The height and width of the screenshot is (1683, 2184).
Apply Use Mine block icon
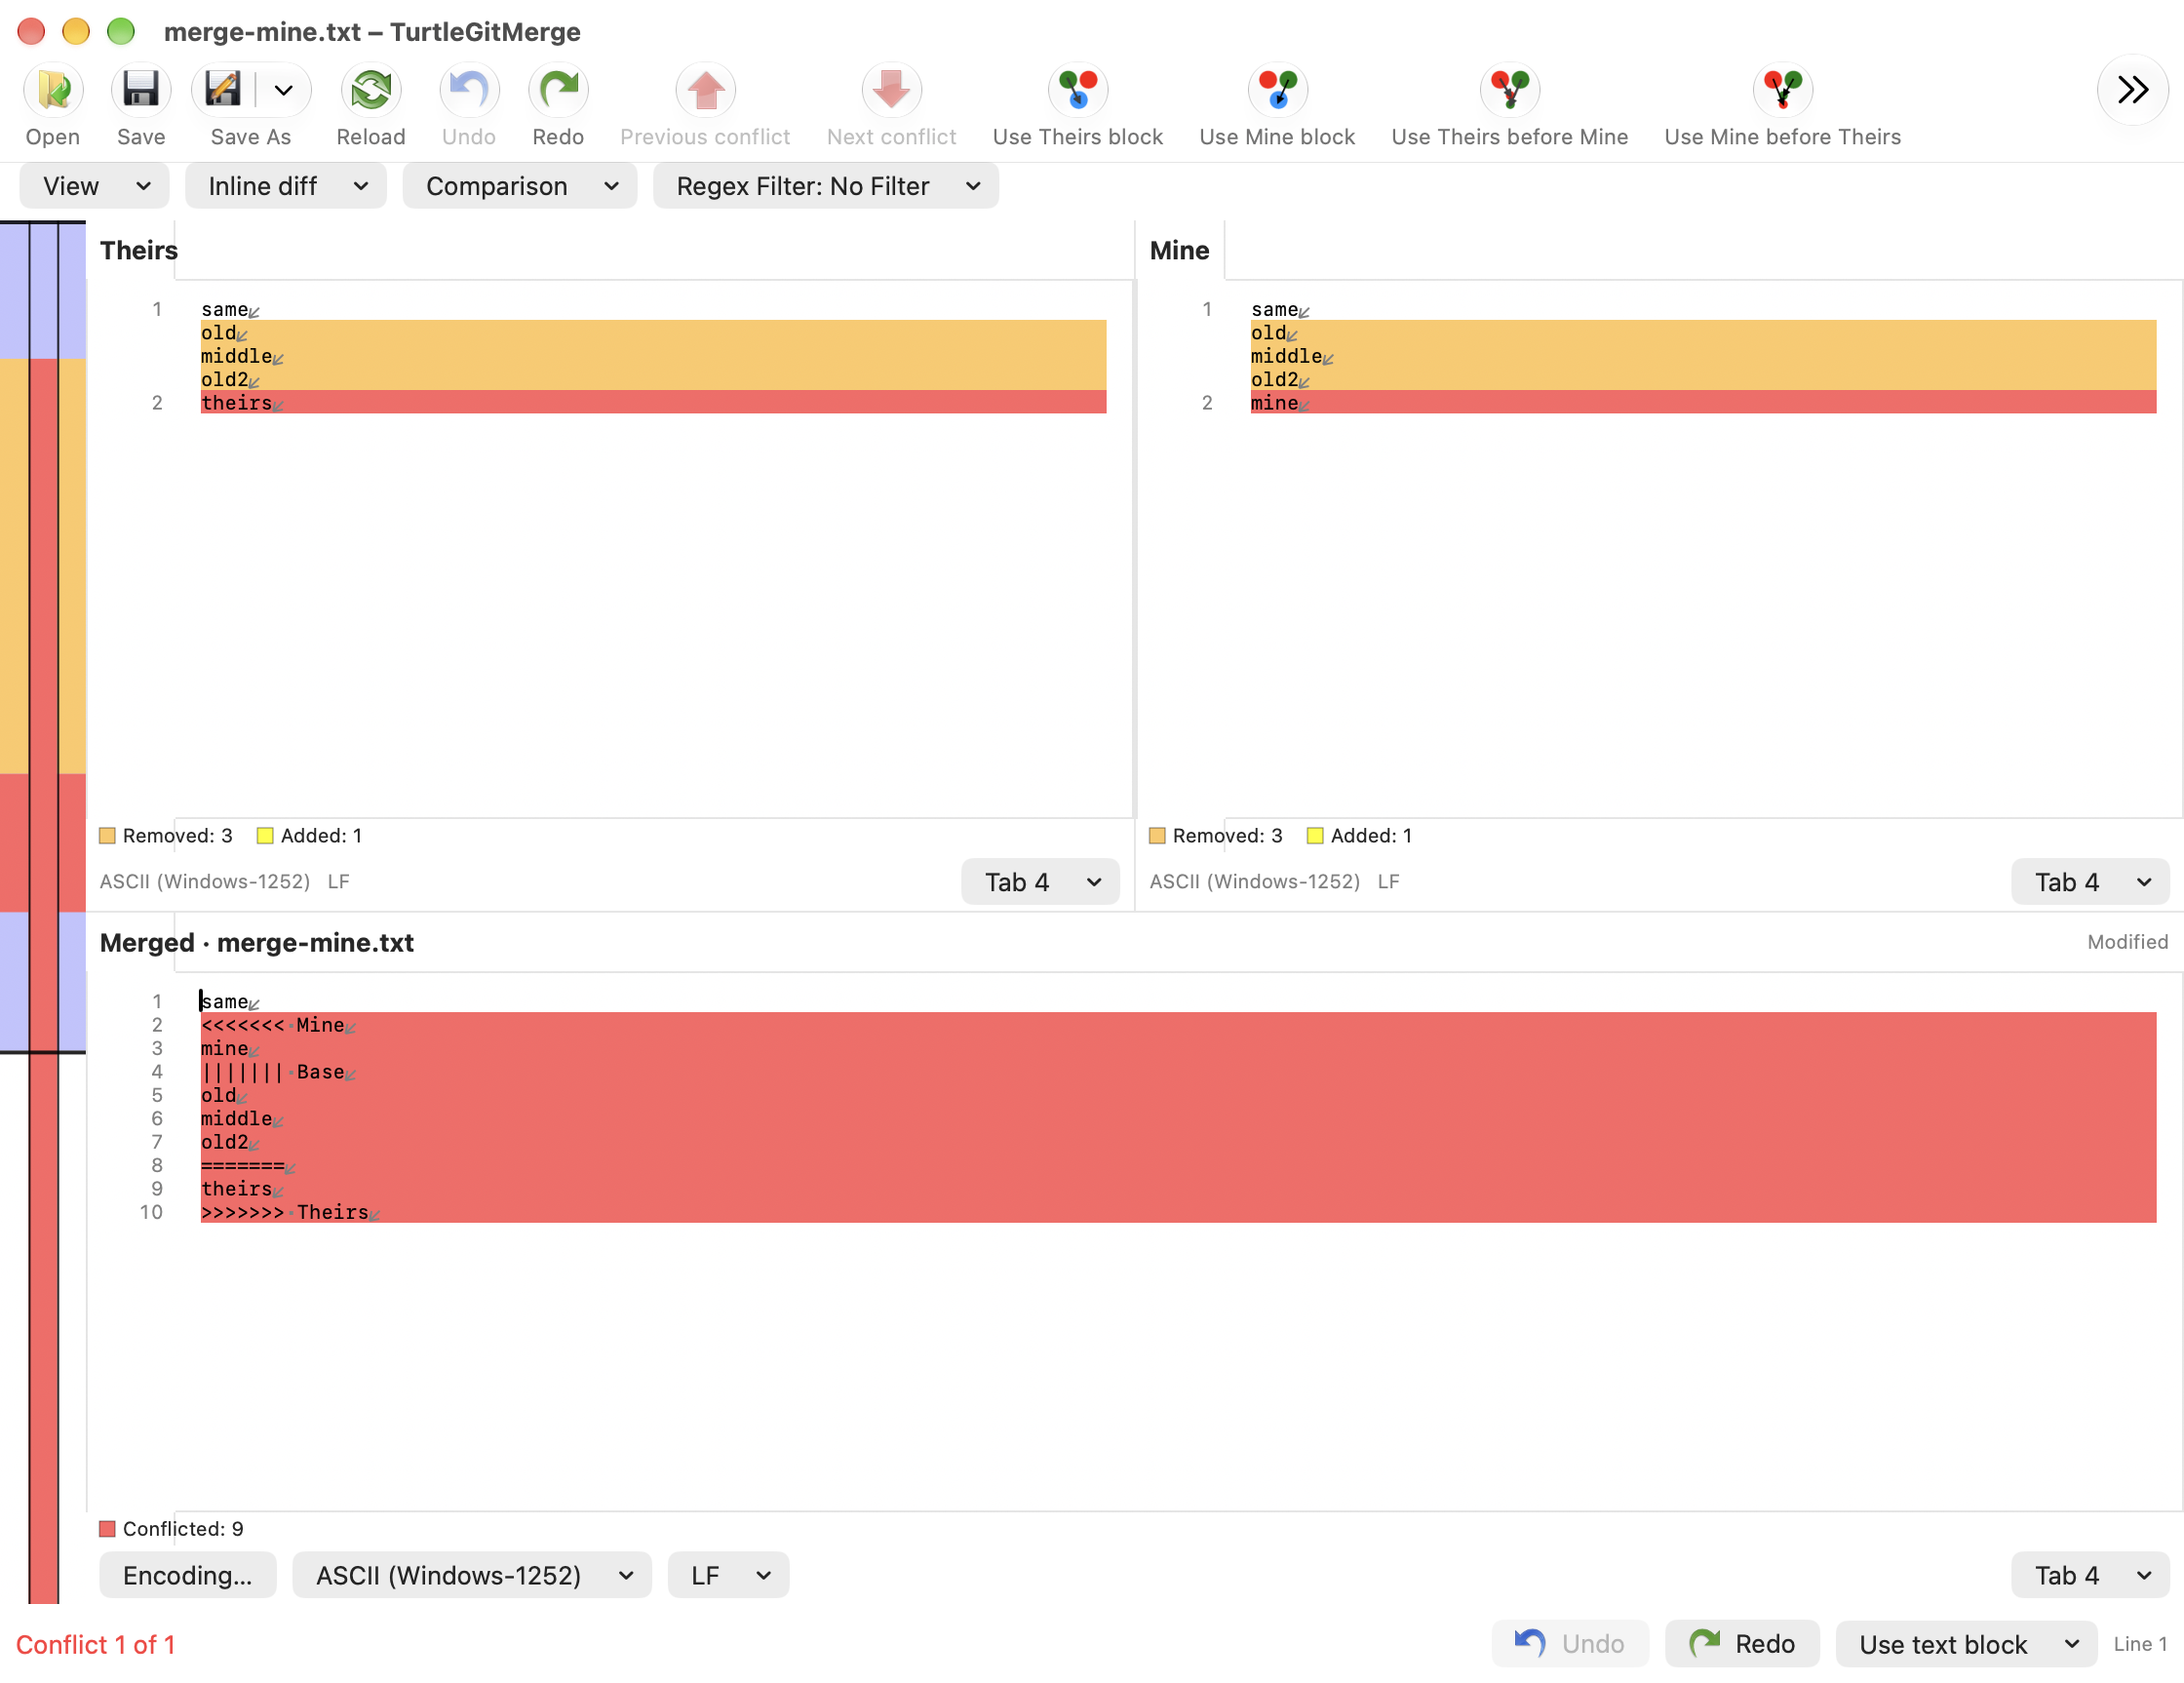coord(1277,90)
